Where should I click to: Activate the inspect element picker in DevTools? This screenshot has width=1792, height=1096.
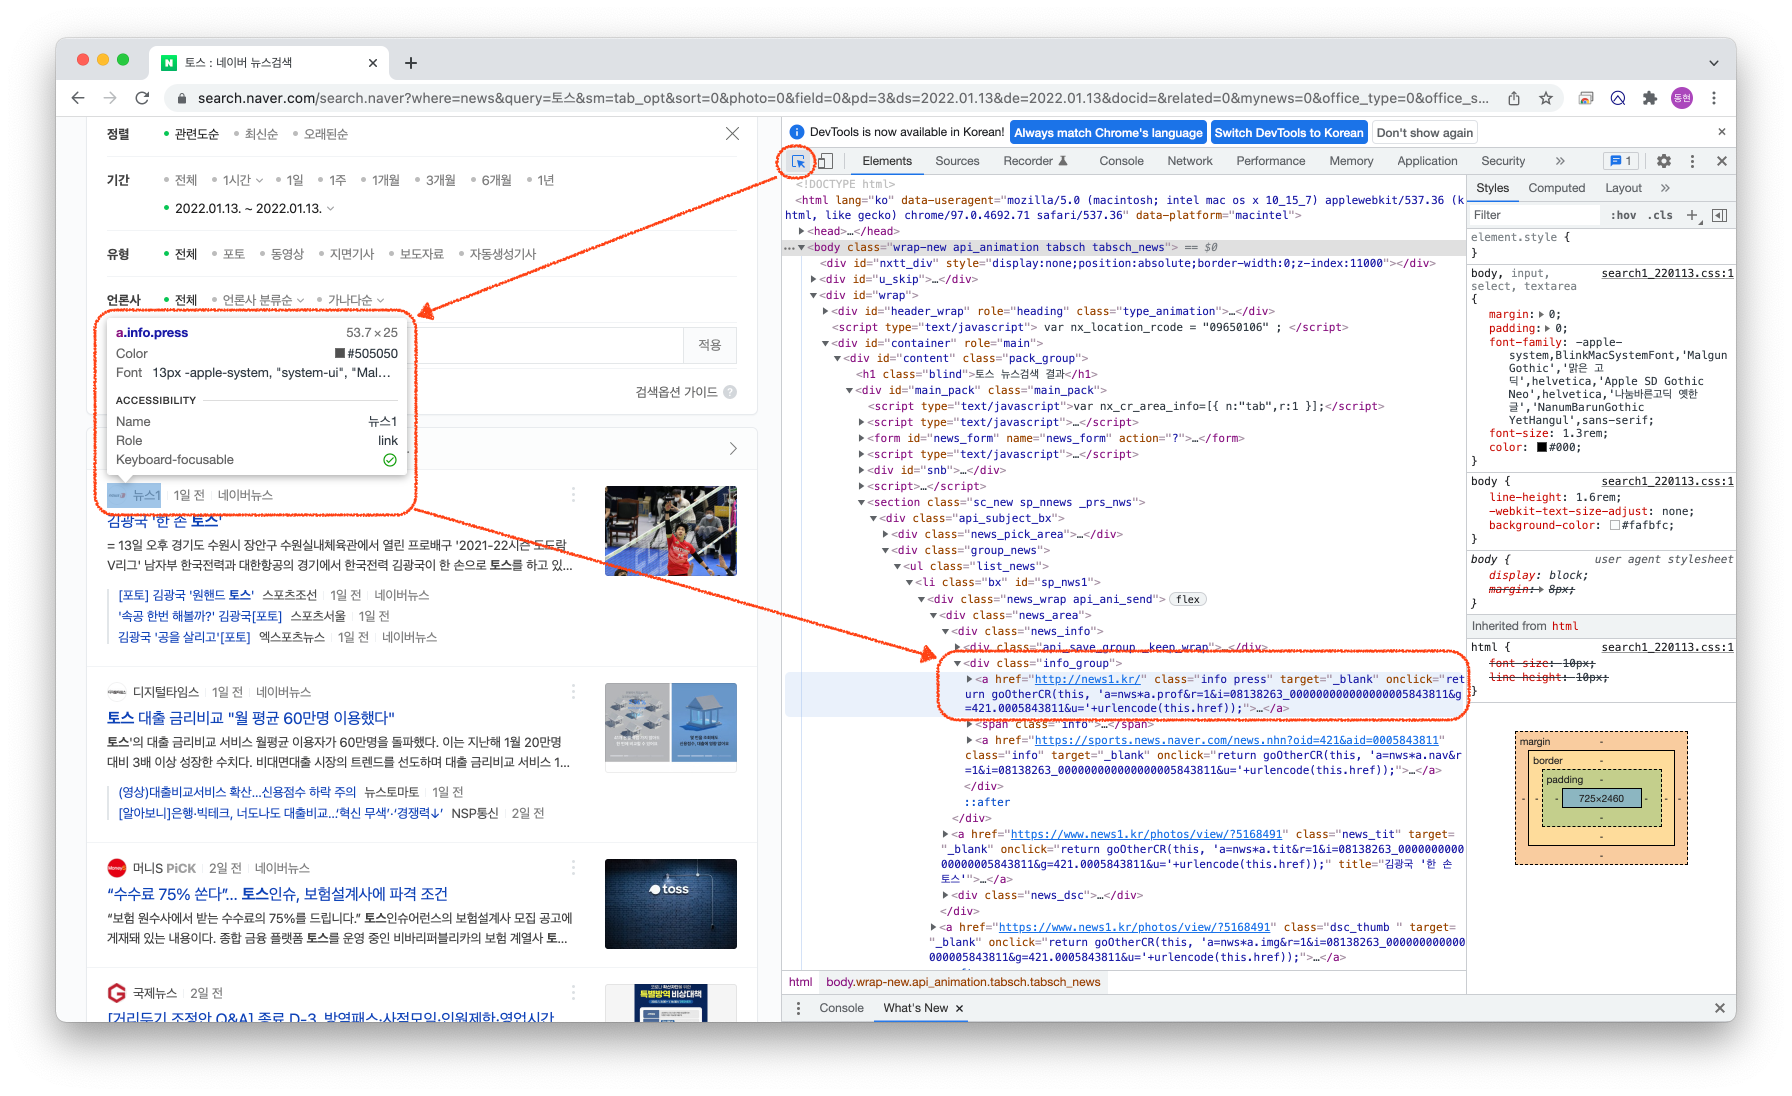tap(798, 161)
